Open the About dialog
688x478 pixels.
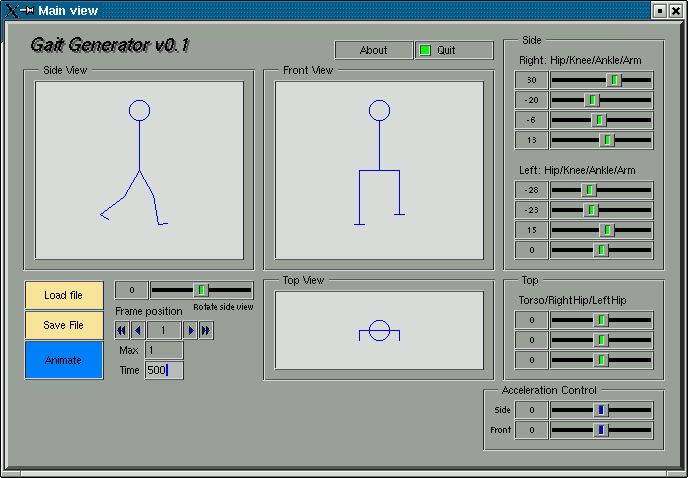373,50
